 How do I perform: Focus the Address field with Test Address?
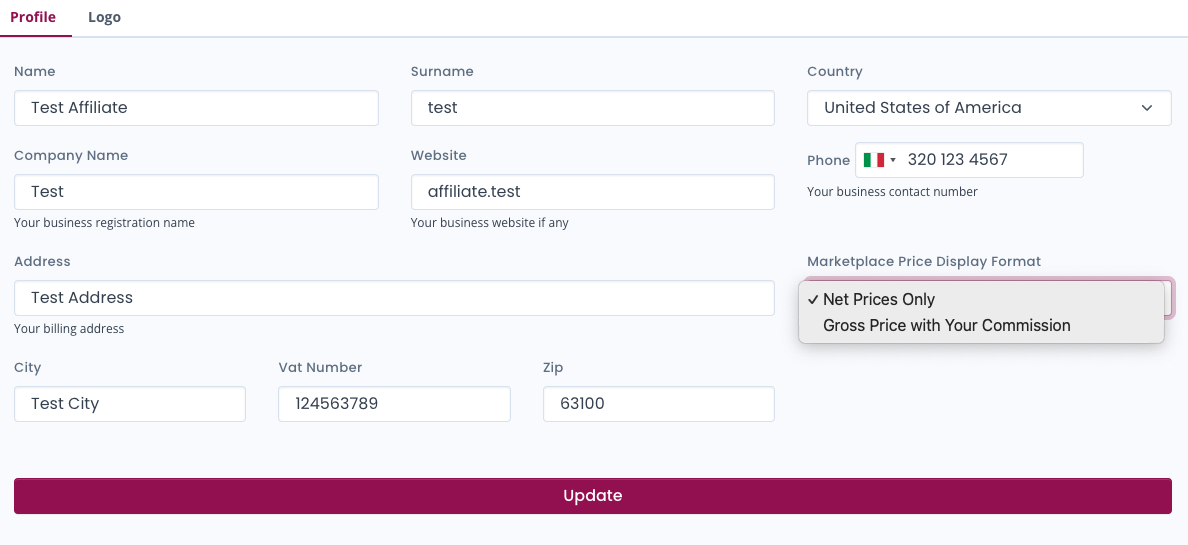pyautogui.click(x=394, y=298)
